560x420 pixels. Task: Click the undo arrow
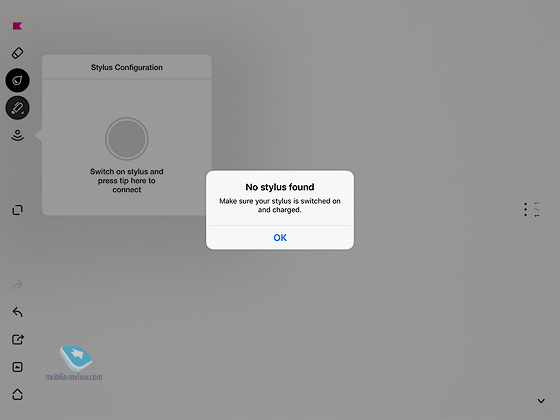18,312
